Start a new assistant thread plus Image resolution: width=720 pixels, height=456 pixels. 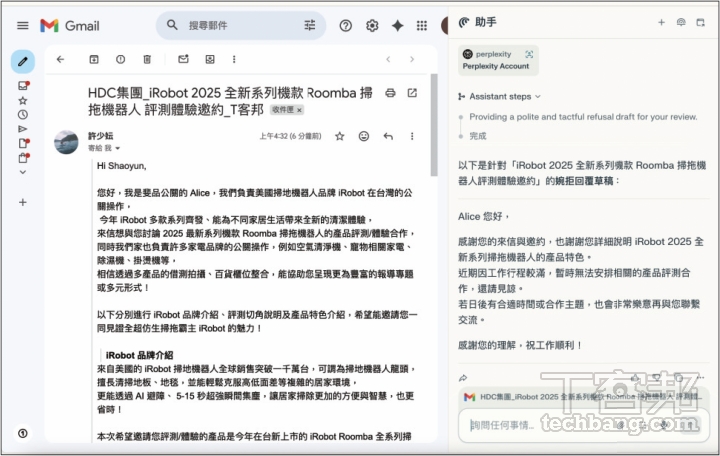[x=661, y=22]
